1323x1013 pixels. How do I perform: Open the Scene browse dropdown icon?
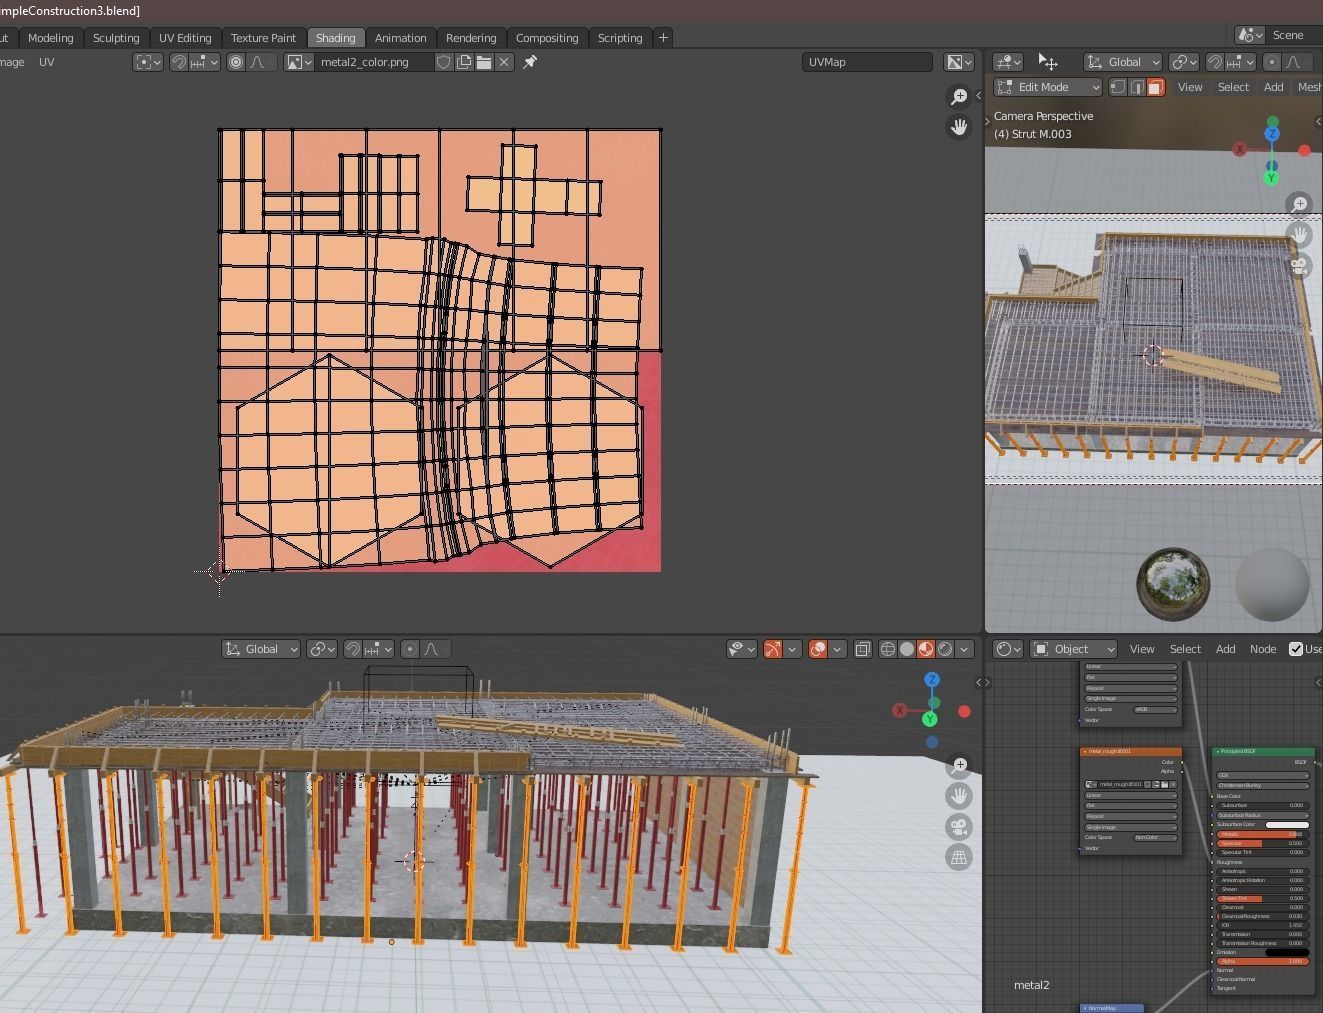pos(1249,35)
